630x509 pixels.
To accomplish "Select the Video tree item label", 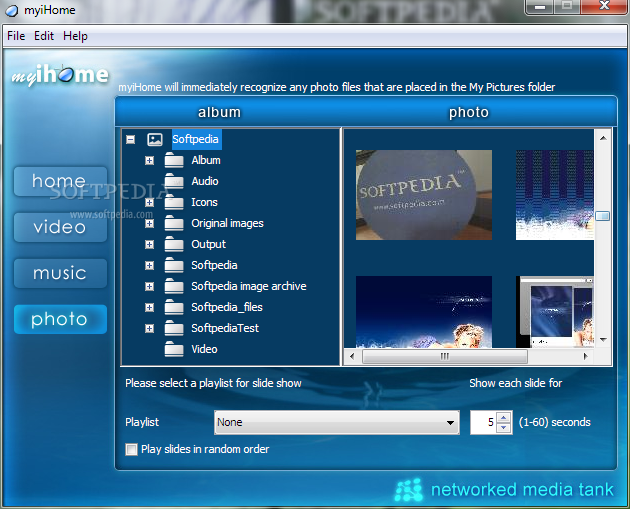I will pos(204,349).
